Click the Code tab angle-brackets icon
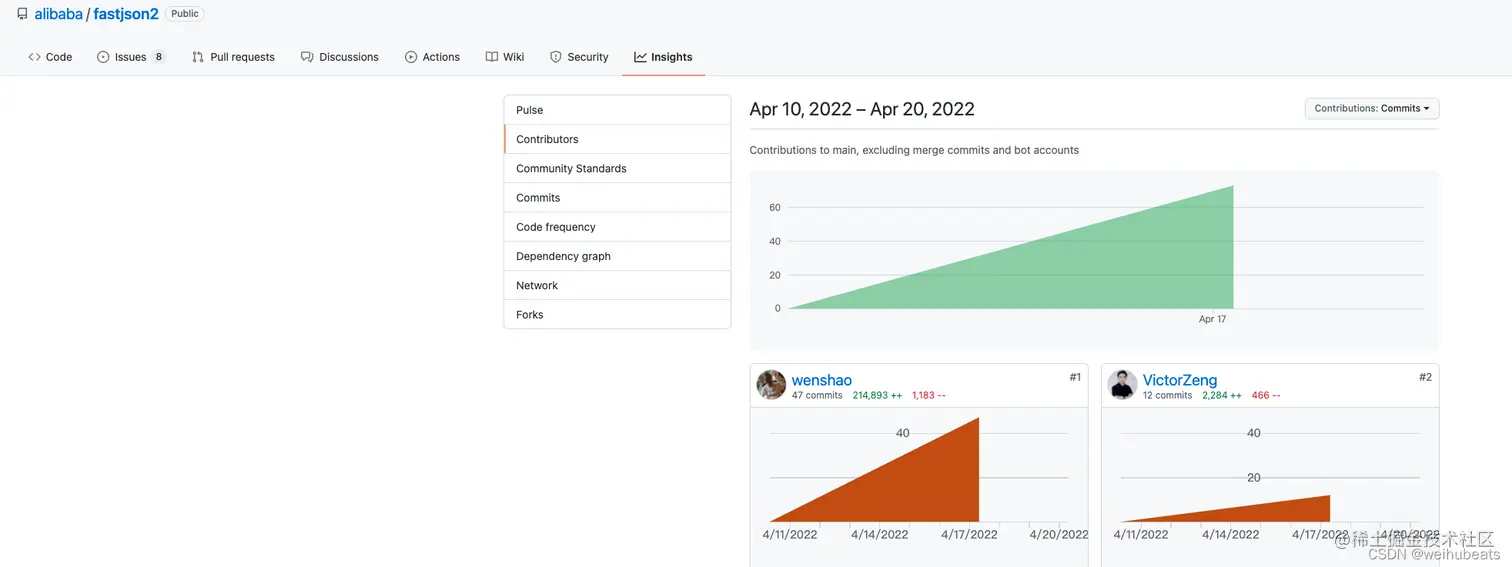 34,57
